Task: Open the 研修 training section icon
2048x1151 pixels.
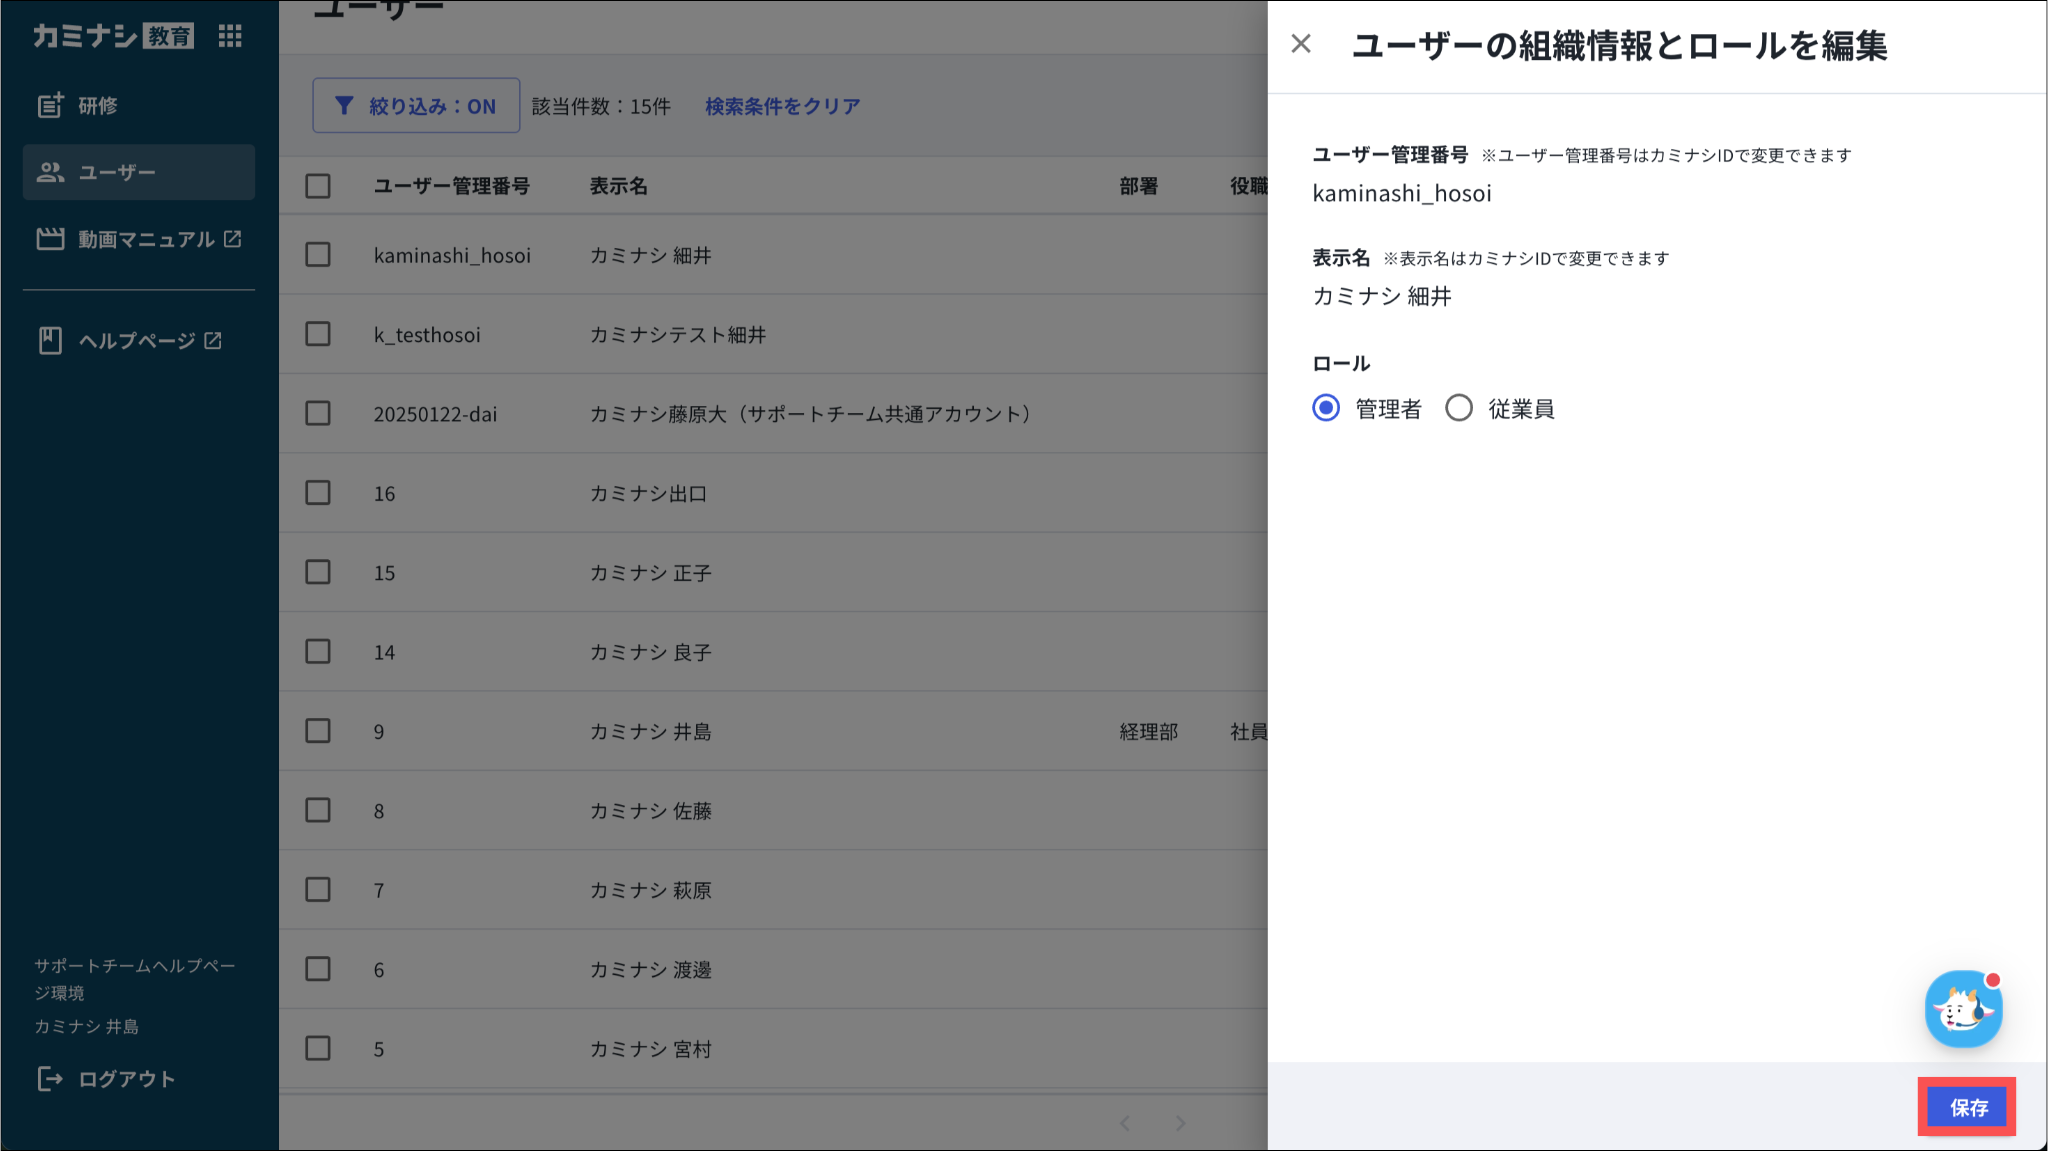Action: tap(50, 105)
